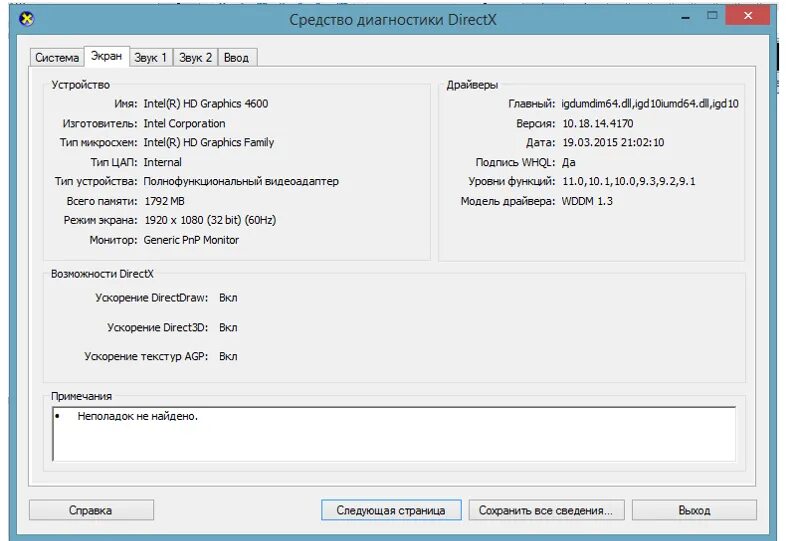This screenshot has height=541, width=800.
Task: Click the Дата: label
Action: (x=540, y=142)
